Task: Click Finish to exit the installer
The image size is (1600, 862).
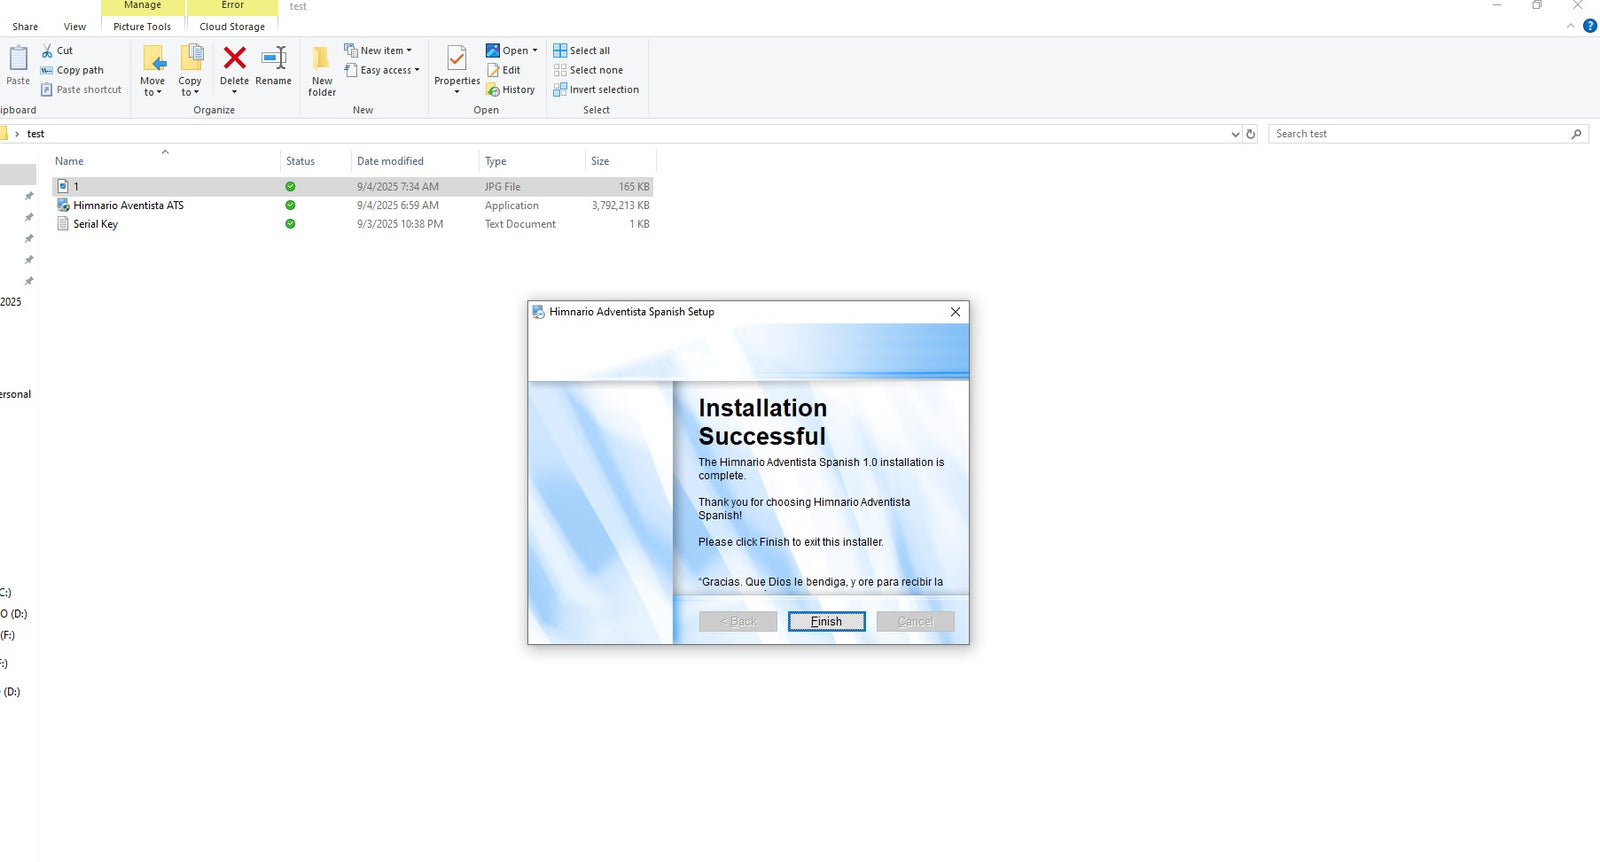Action: pyautogui.click(x=826, y=621)
